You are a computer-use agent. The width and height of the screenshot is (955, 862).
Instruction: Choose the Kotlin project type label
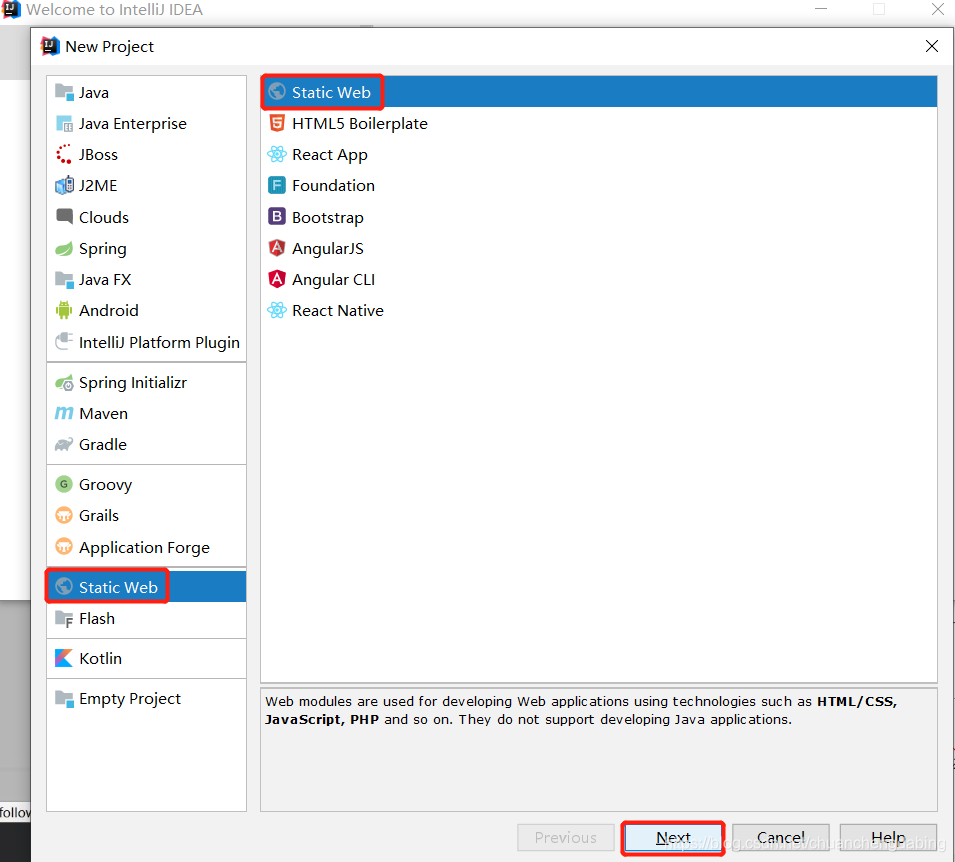point(100,659)
